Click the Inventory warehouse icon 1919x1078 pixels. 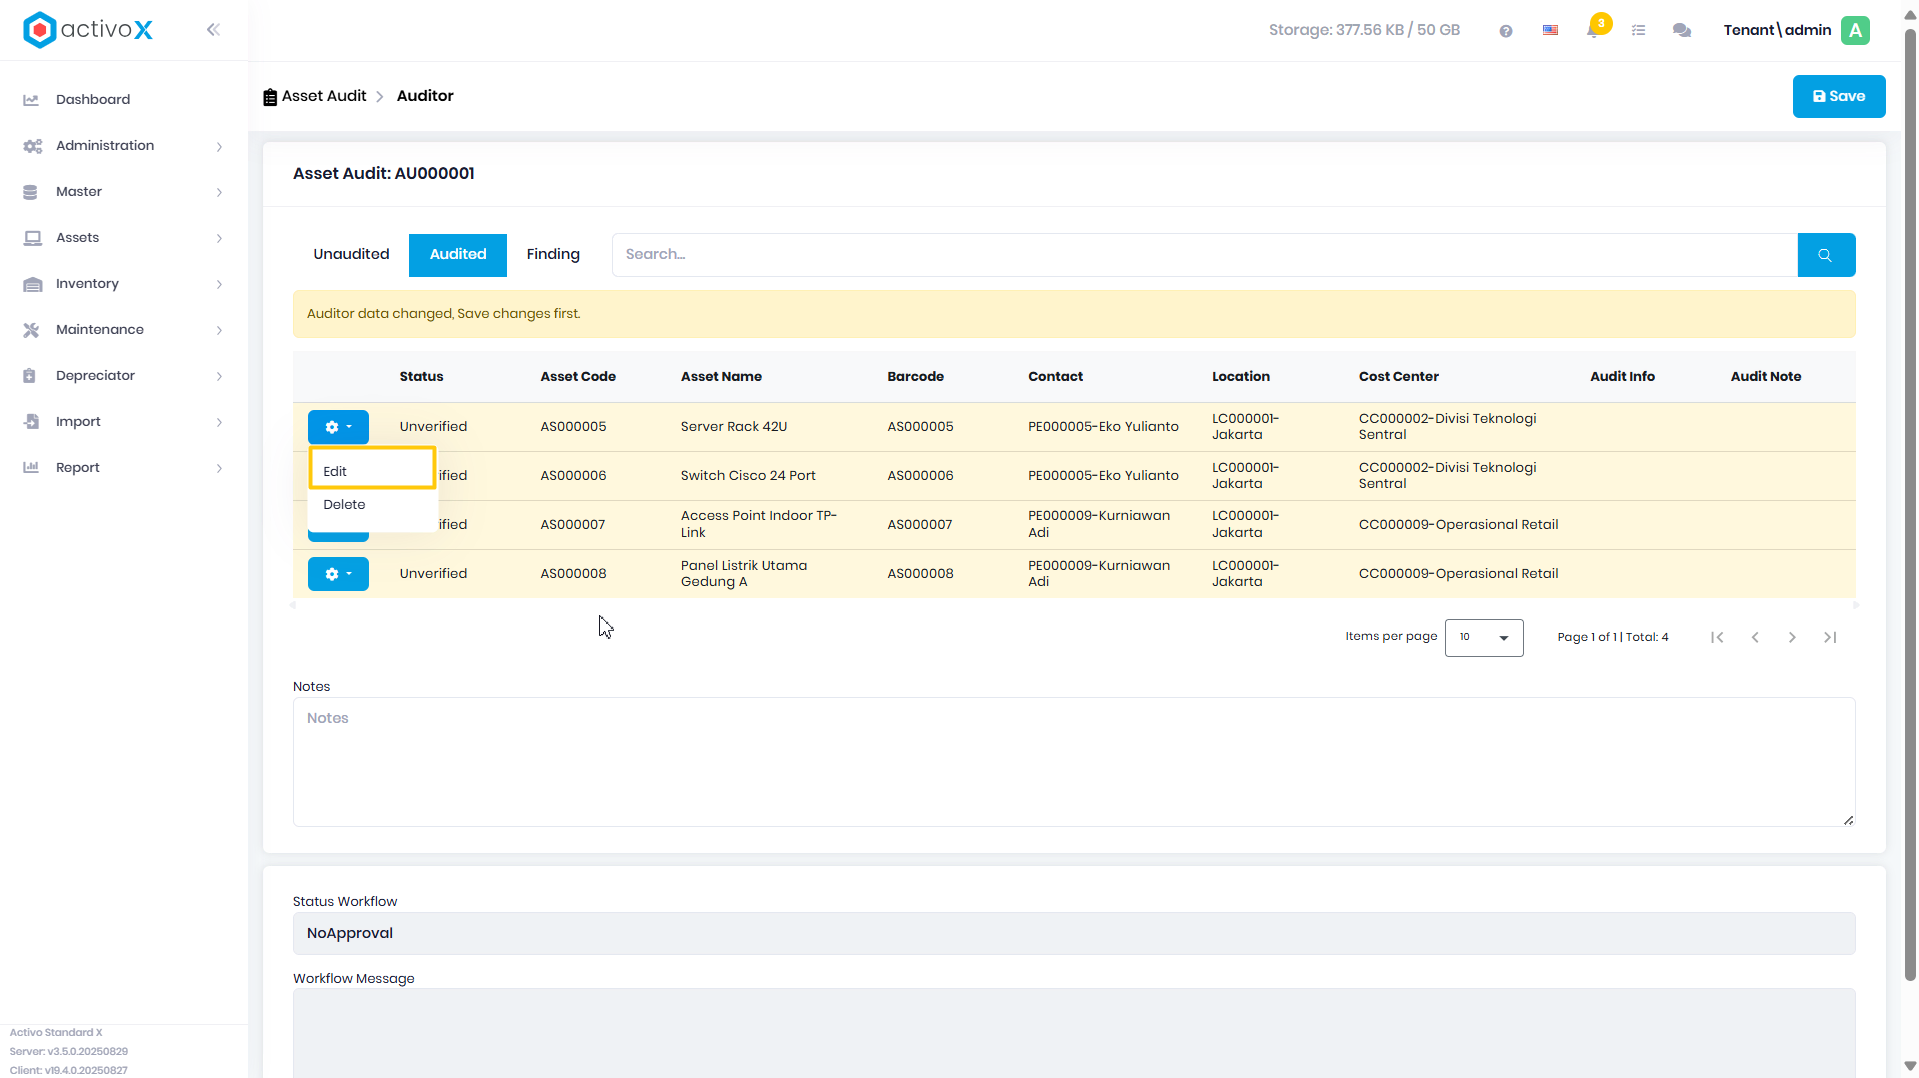point(32,284)
